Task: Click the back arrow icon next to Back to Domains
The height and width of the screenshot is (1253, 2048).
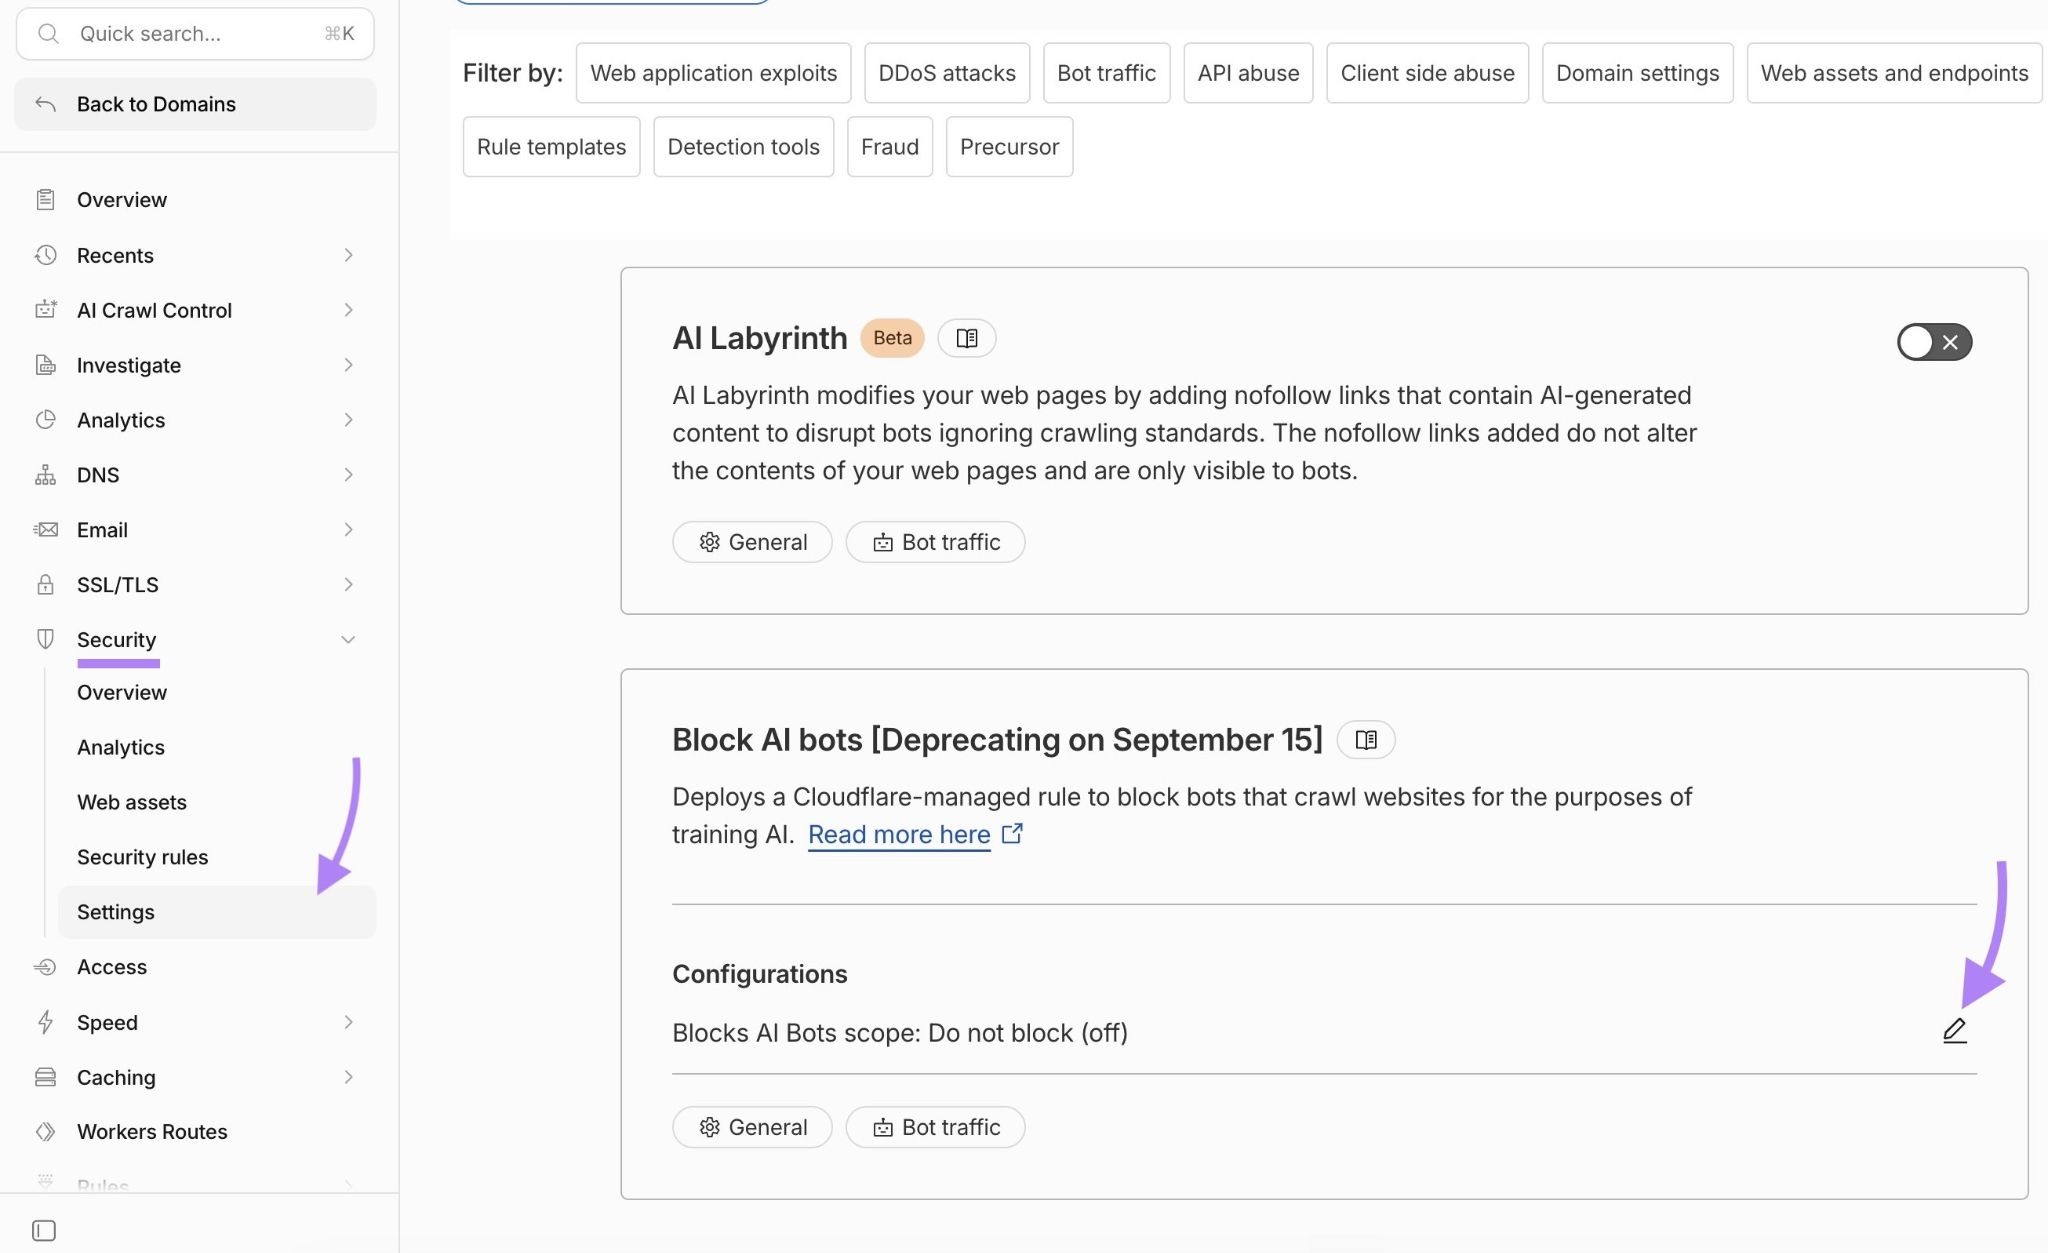Action: (x=45, y=104)
